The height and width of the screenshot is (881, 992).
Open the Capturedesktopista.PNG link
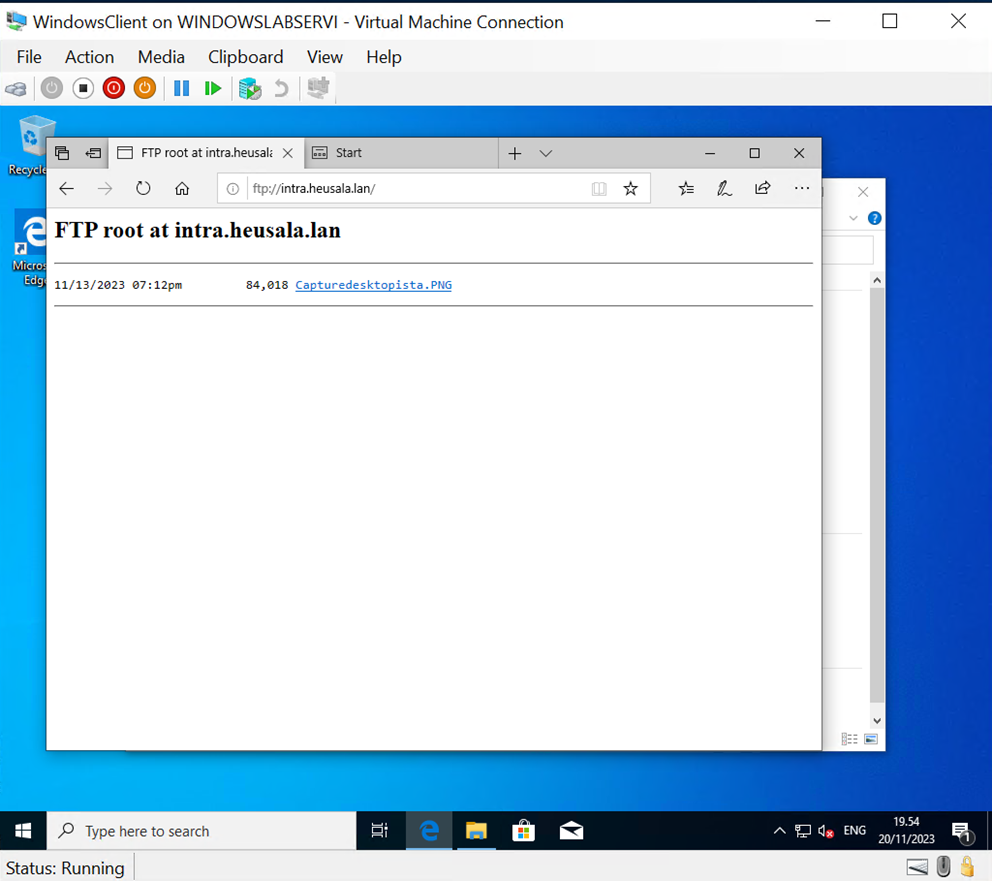coord(373,285)
